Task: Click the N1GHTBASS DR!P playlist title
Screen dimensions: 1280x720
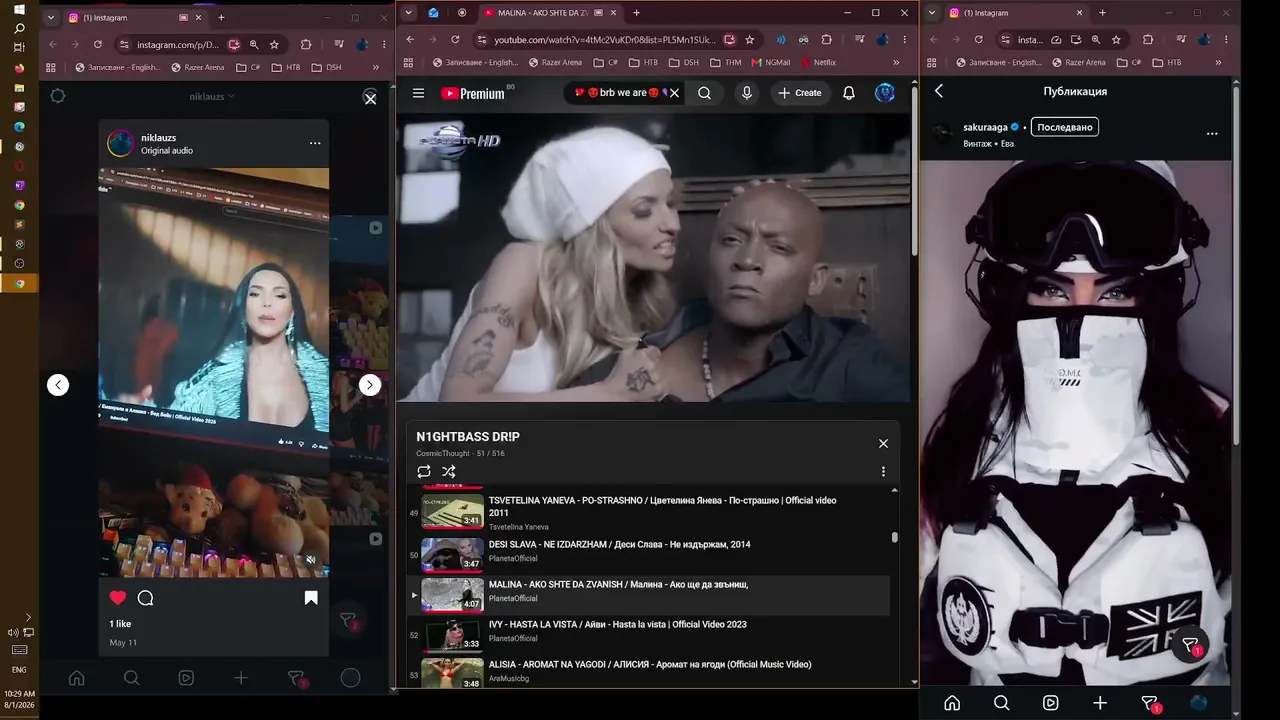Action: tap(468, 437)
